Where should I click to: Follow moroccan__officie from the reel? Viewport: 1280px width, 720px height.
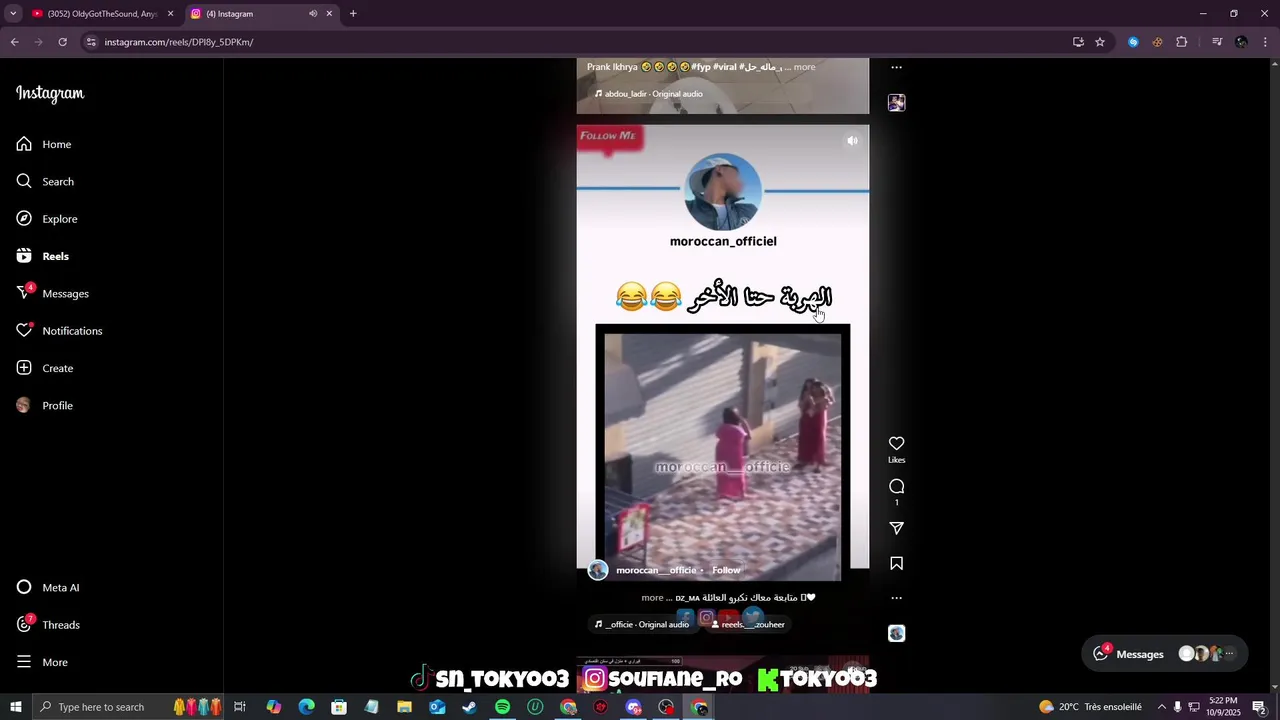(x=726, y=570)
